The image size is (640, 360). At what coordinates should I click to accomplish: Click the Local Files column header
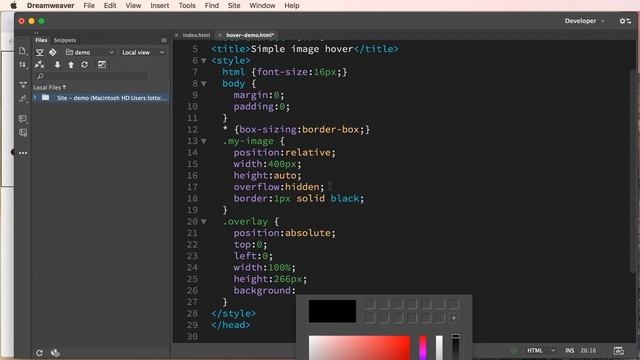[49, 87]
